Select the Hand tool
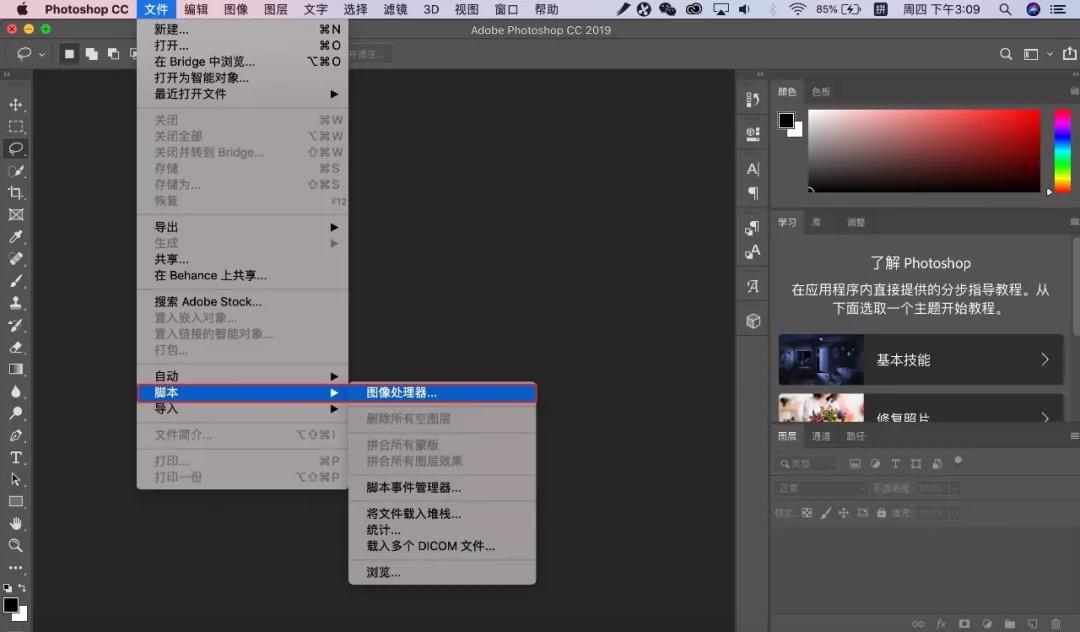Image resolution: width=1080 pixels, height=632 pixels. coord(15,523)
